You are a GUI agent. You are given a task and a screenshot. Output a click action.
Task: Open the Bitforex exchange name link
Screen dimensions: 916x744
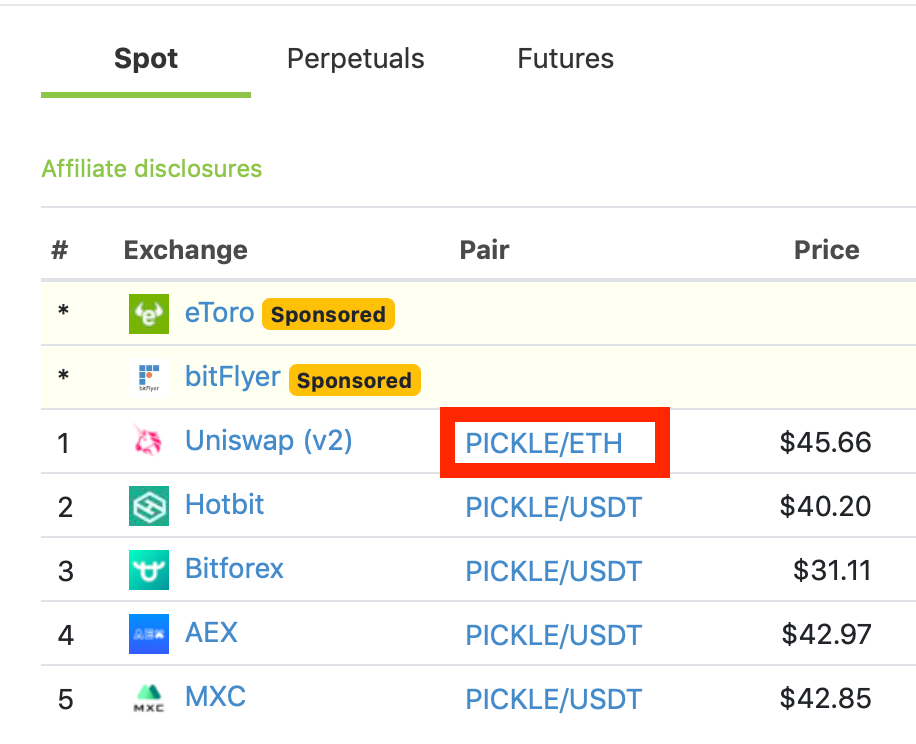point(234,569)
